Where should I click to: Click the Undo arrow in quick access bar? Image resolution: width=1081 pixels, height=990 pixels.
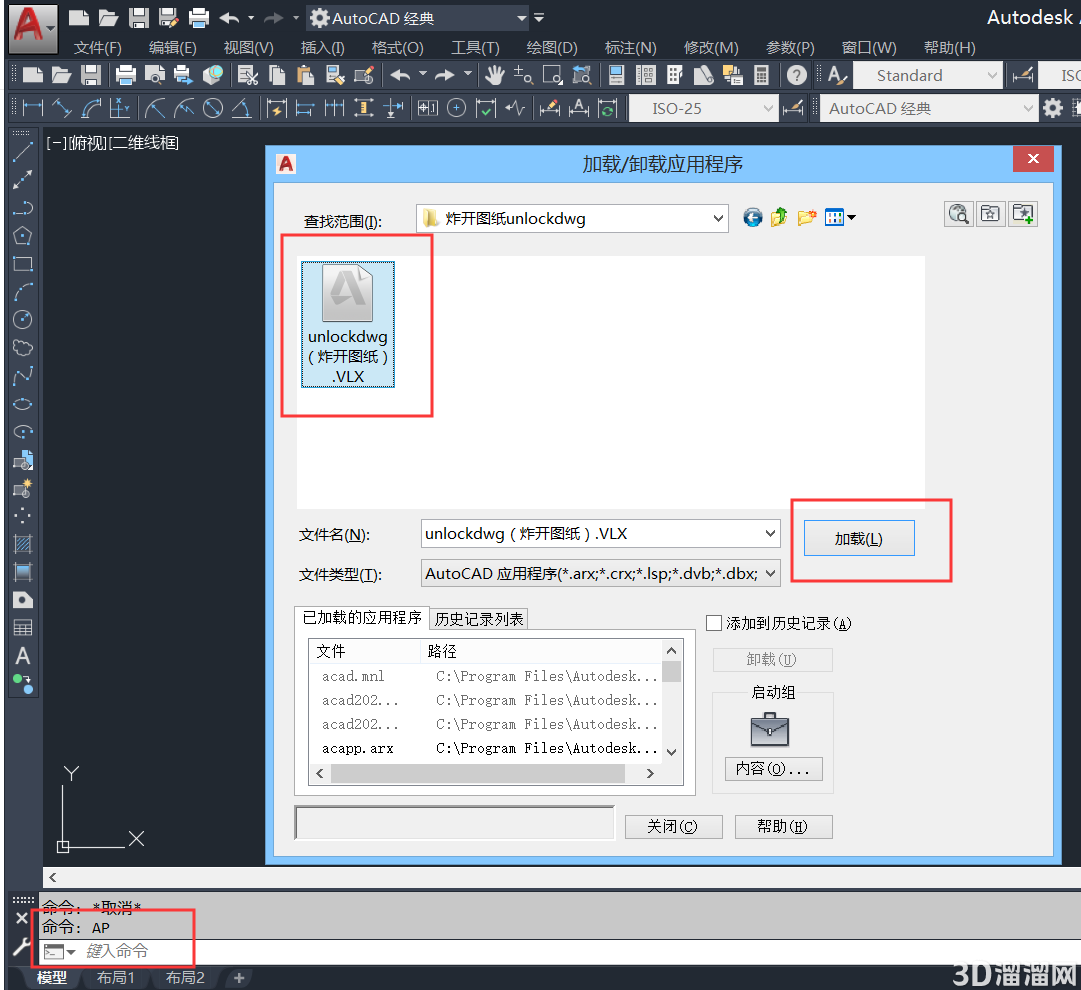(x=230, y=18)
